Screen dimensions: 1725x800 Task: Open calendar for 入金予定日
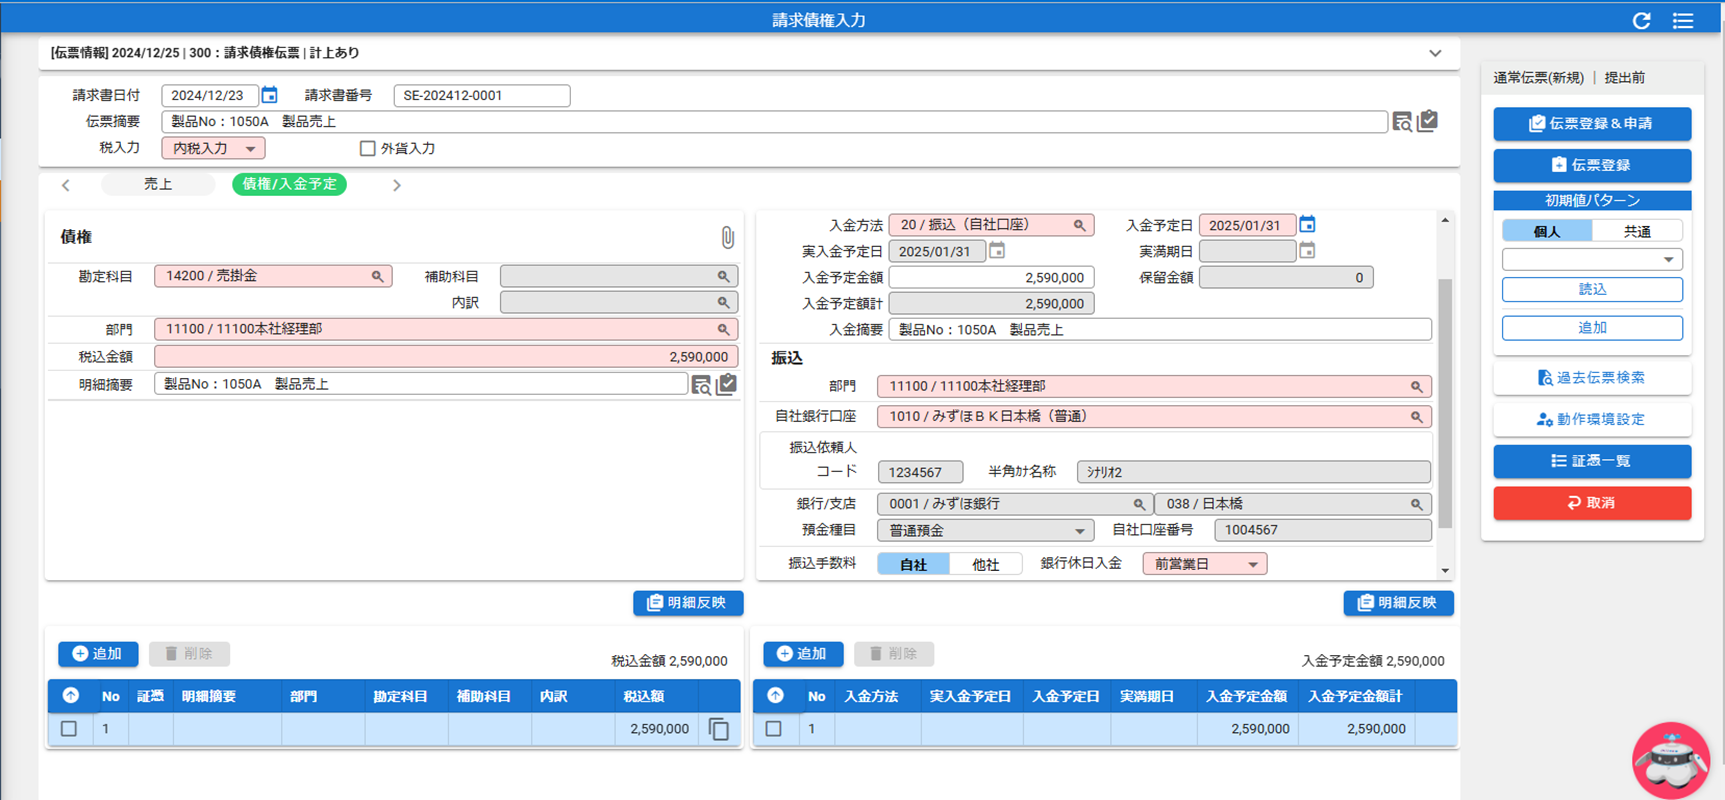click(1307, 224)
